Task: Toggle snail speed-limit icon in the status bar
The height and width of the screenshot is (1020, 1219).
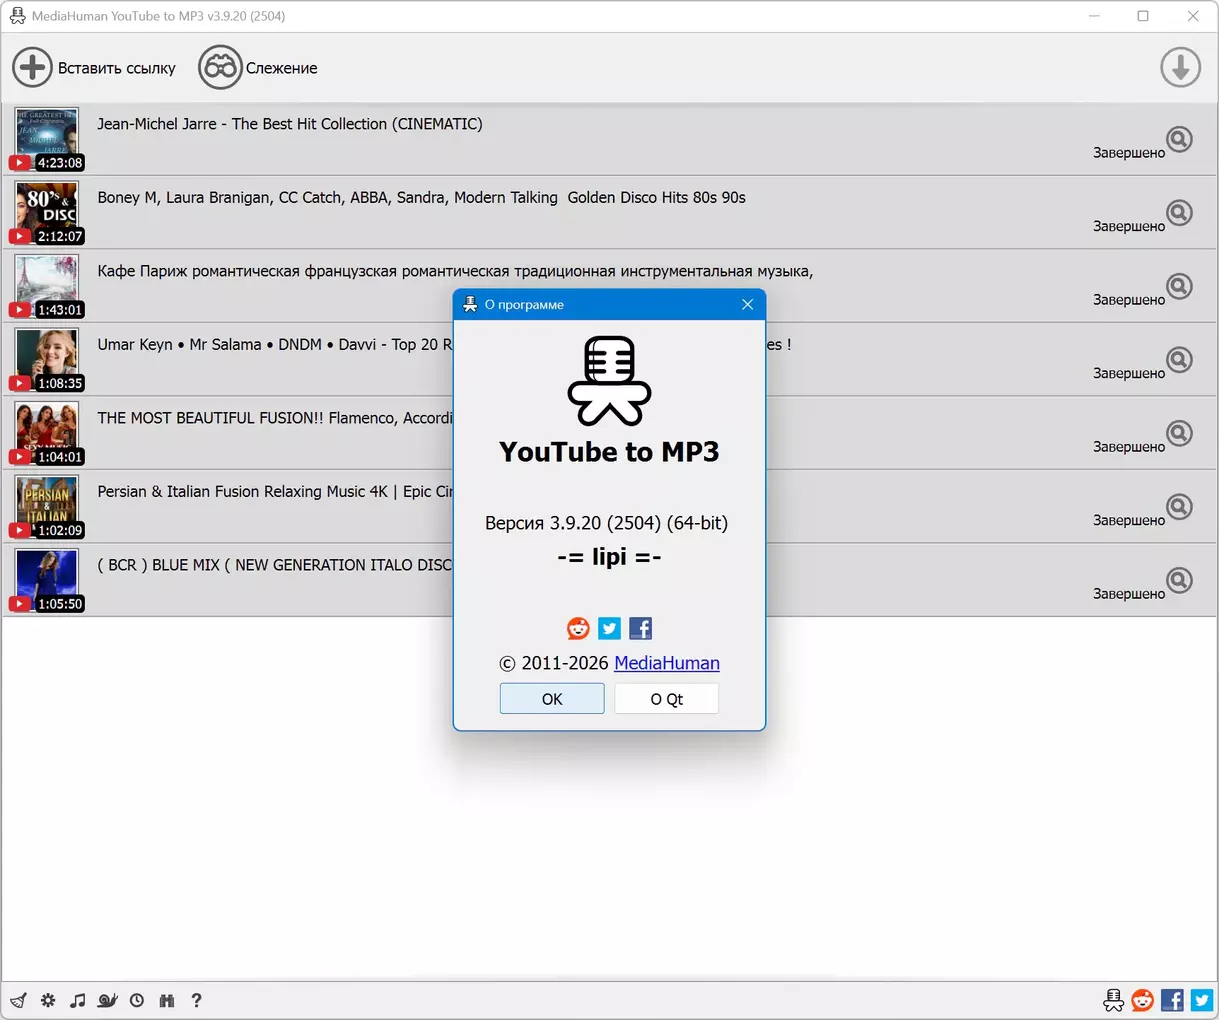Action: (107, 1000)
